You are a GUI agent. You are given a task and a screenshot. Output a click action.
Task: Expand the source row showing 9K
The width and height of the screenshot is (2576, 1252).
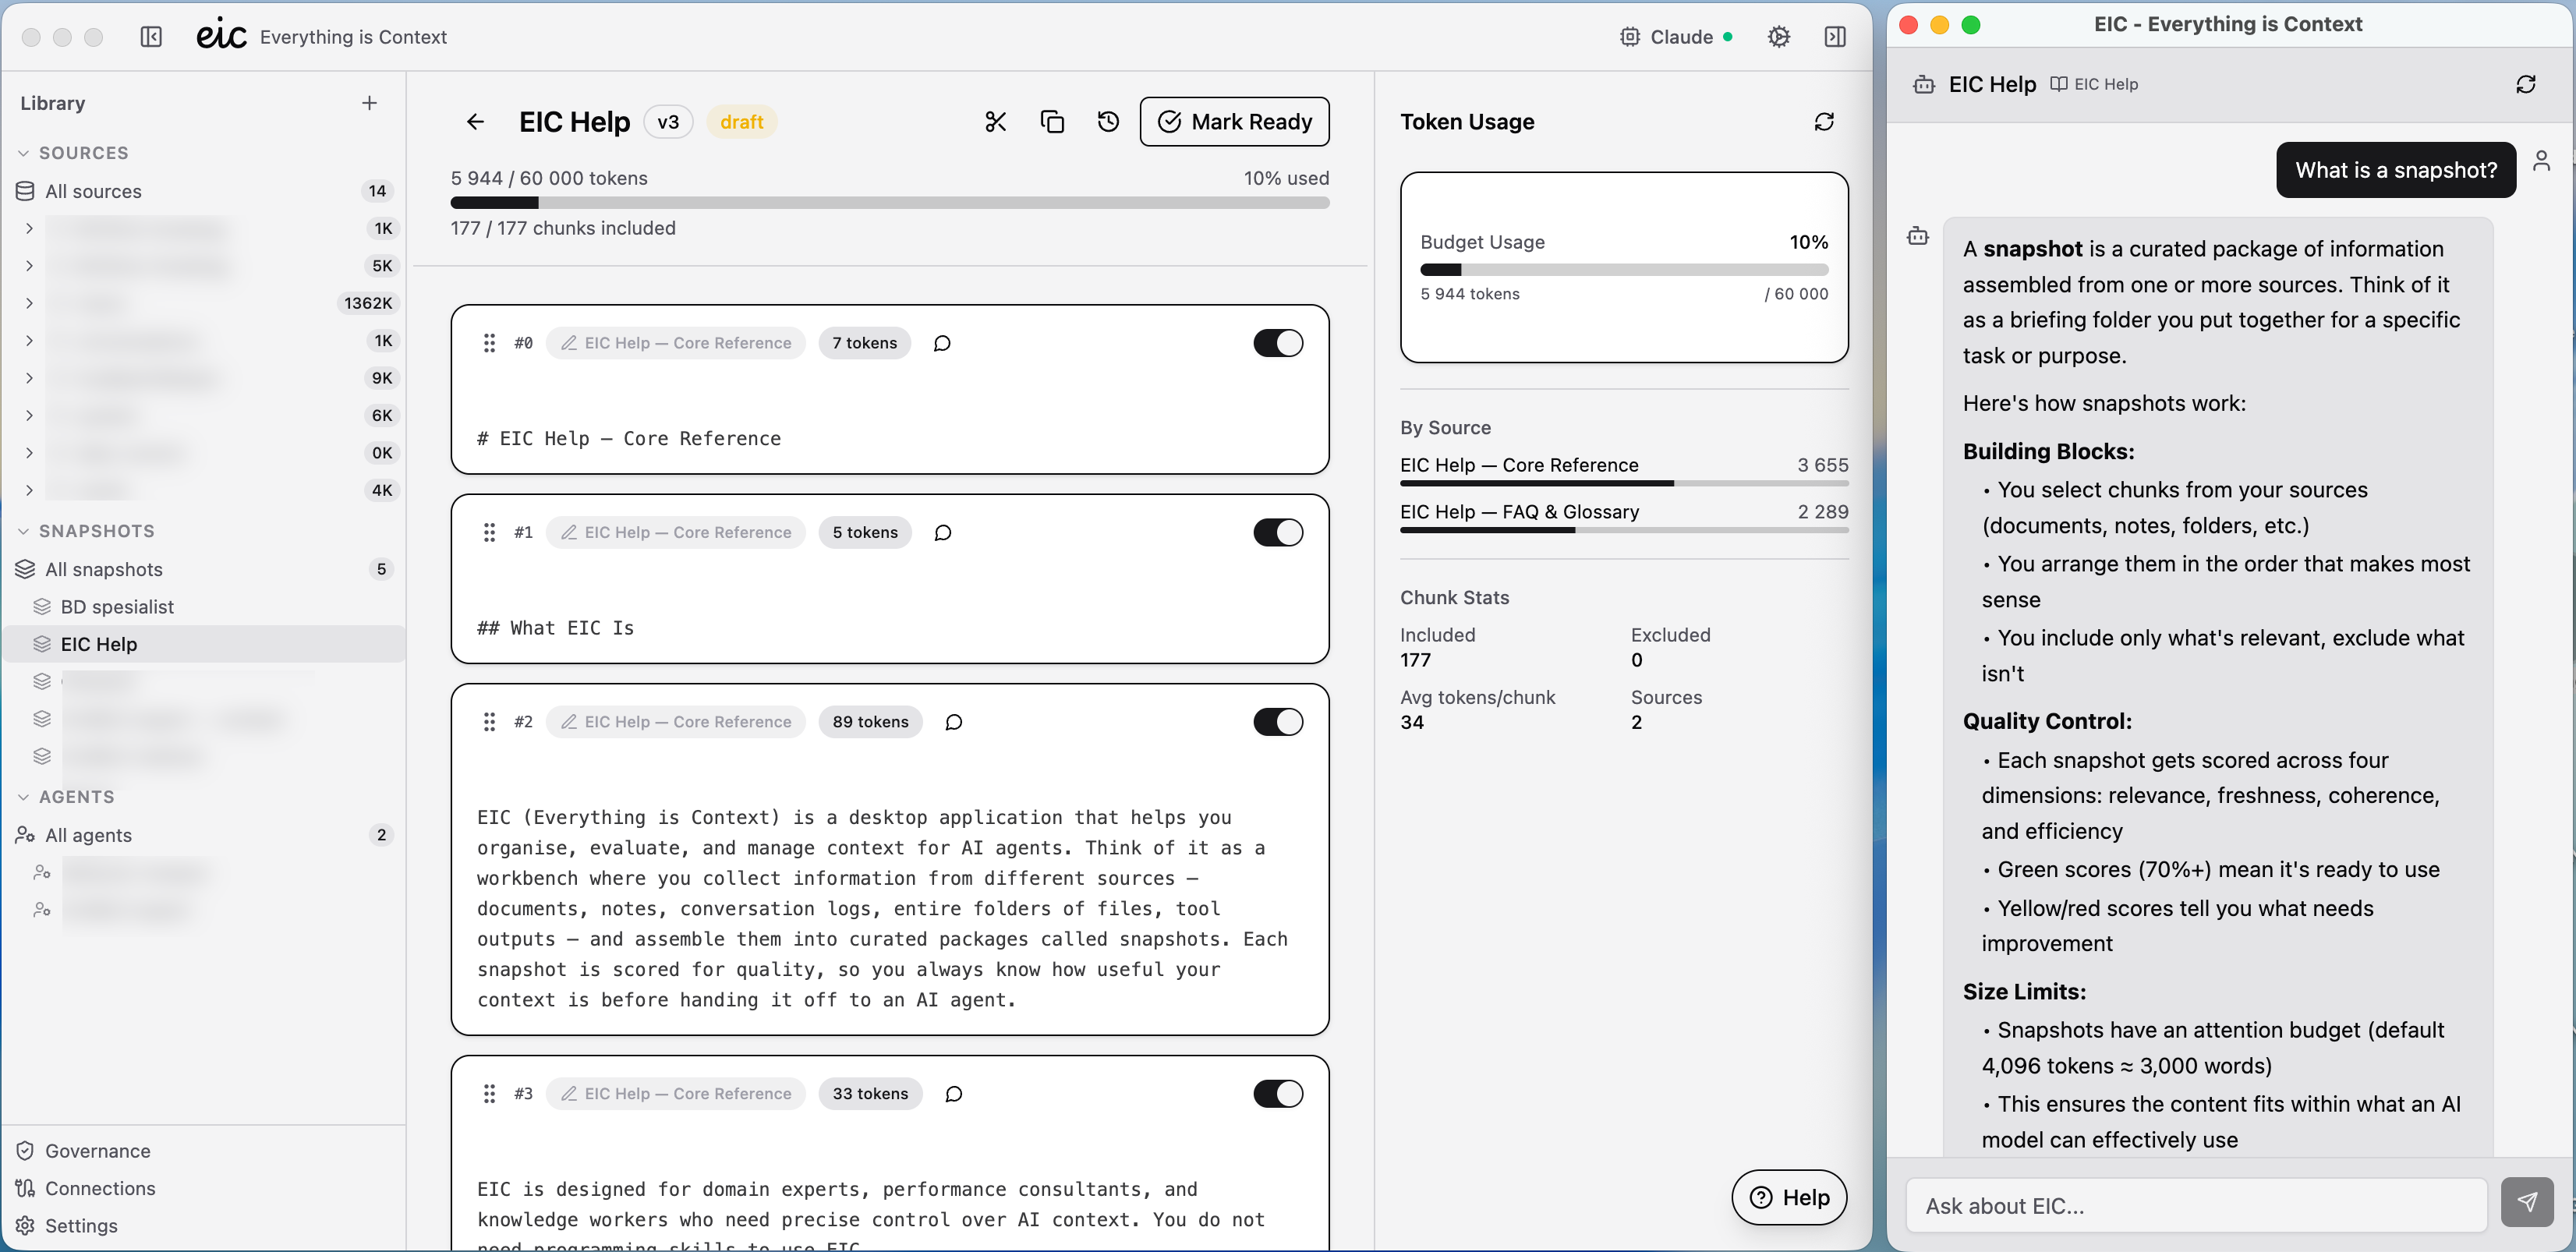(29, 378)
